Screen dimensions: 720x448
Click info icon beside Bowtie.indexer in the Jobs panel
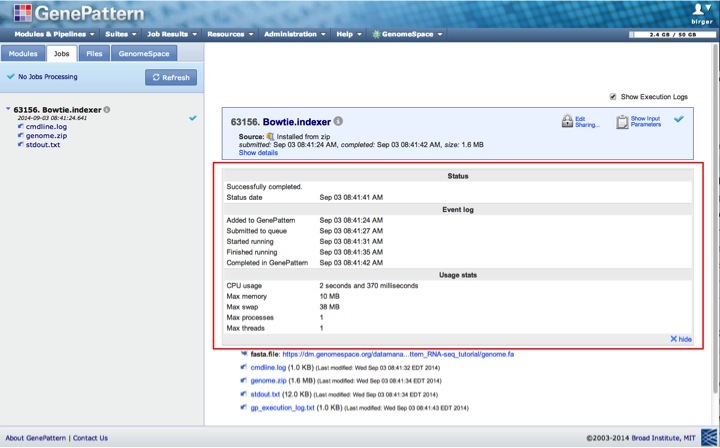tap(107, 109)
